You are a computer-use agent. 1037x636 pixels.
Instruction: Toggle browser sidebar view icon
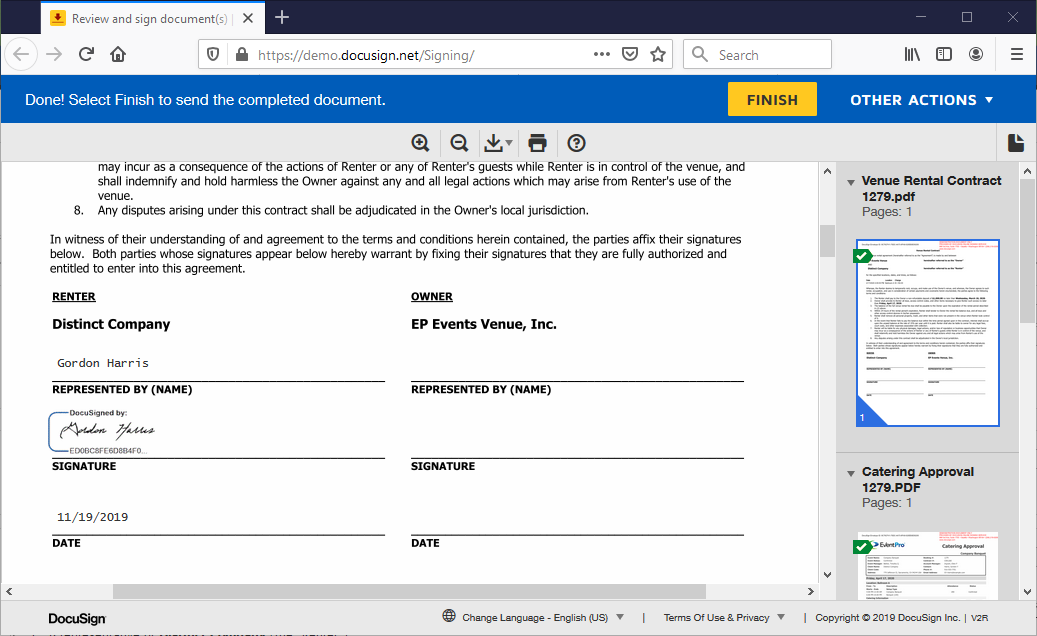[944, 54]
